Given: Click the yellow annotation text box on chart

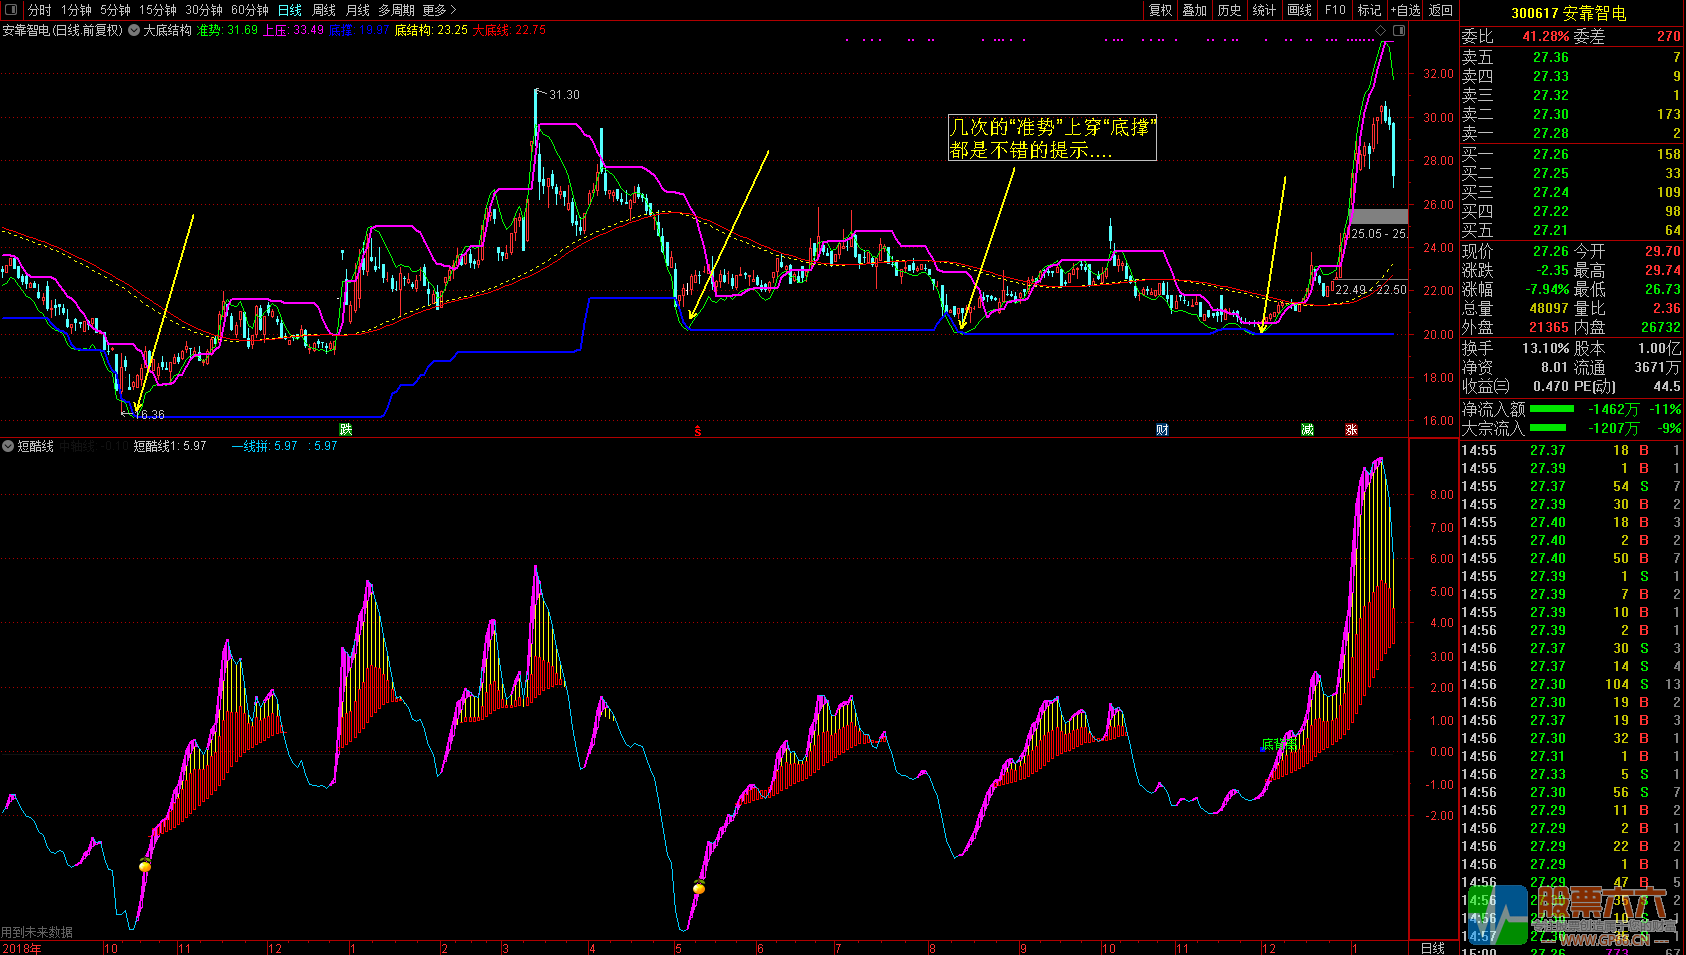Looking at the screenshot, I should [1052, 138].
